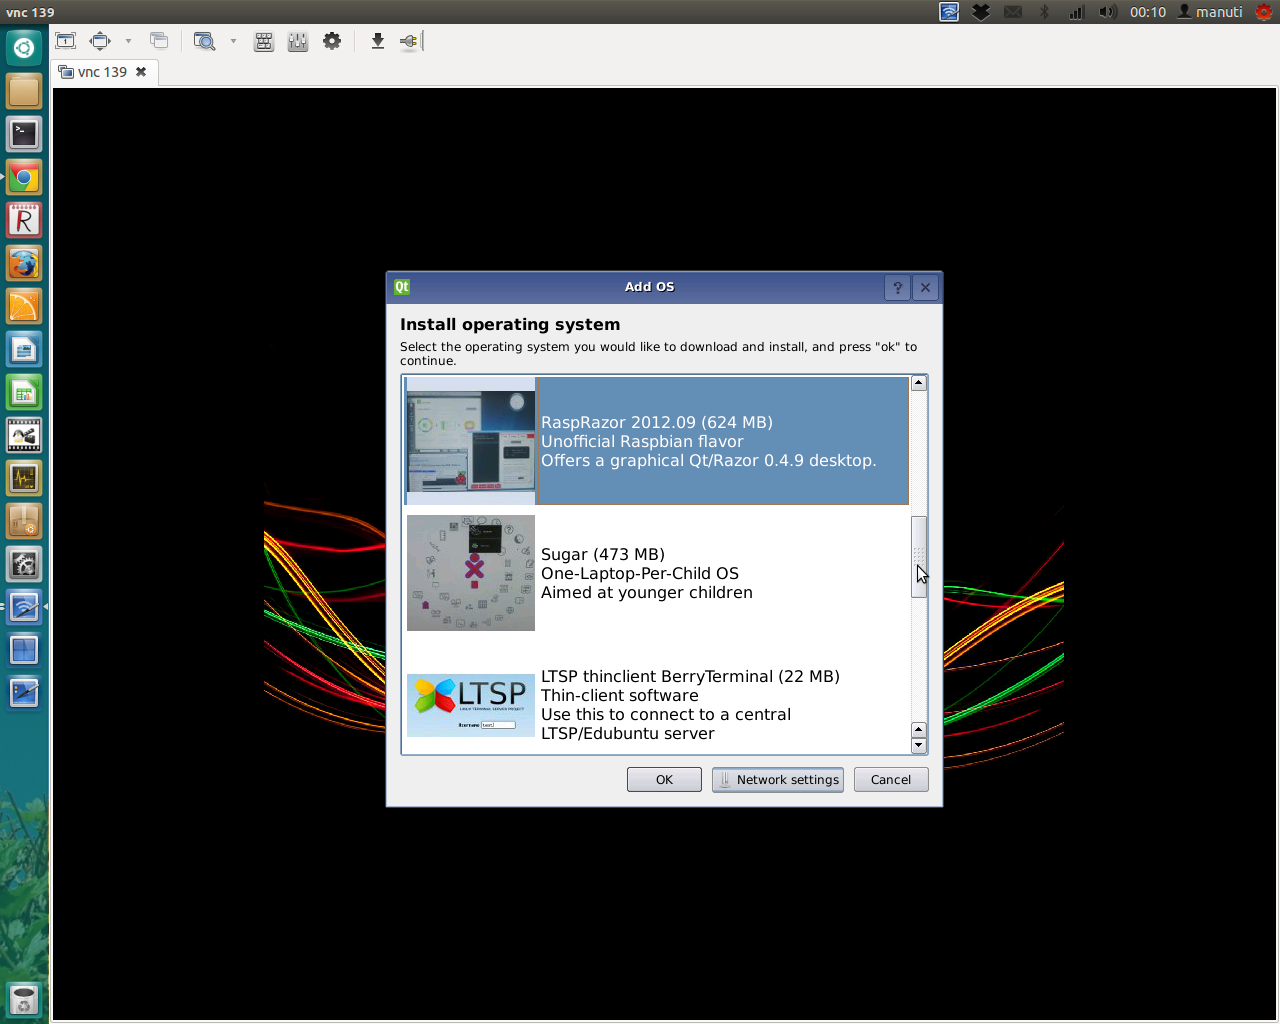This screenshot has width=1280, height=1024.
Task: Click the resize-window-to-remote-resolution icon
Action: [66, 41]
